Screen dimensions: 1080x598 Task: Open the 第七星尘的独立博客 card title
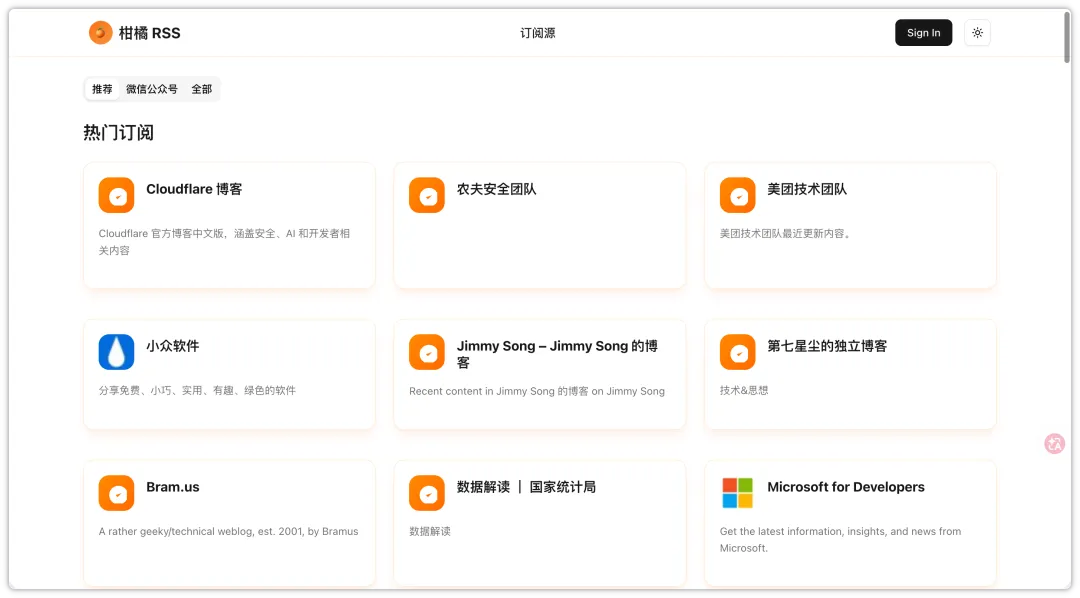pos(827,346)
